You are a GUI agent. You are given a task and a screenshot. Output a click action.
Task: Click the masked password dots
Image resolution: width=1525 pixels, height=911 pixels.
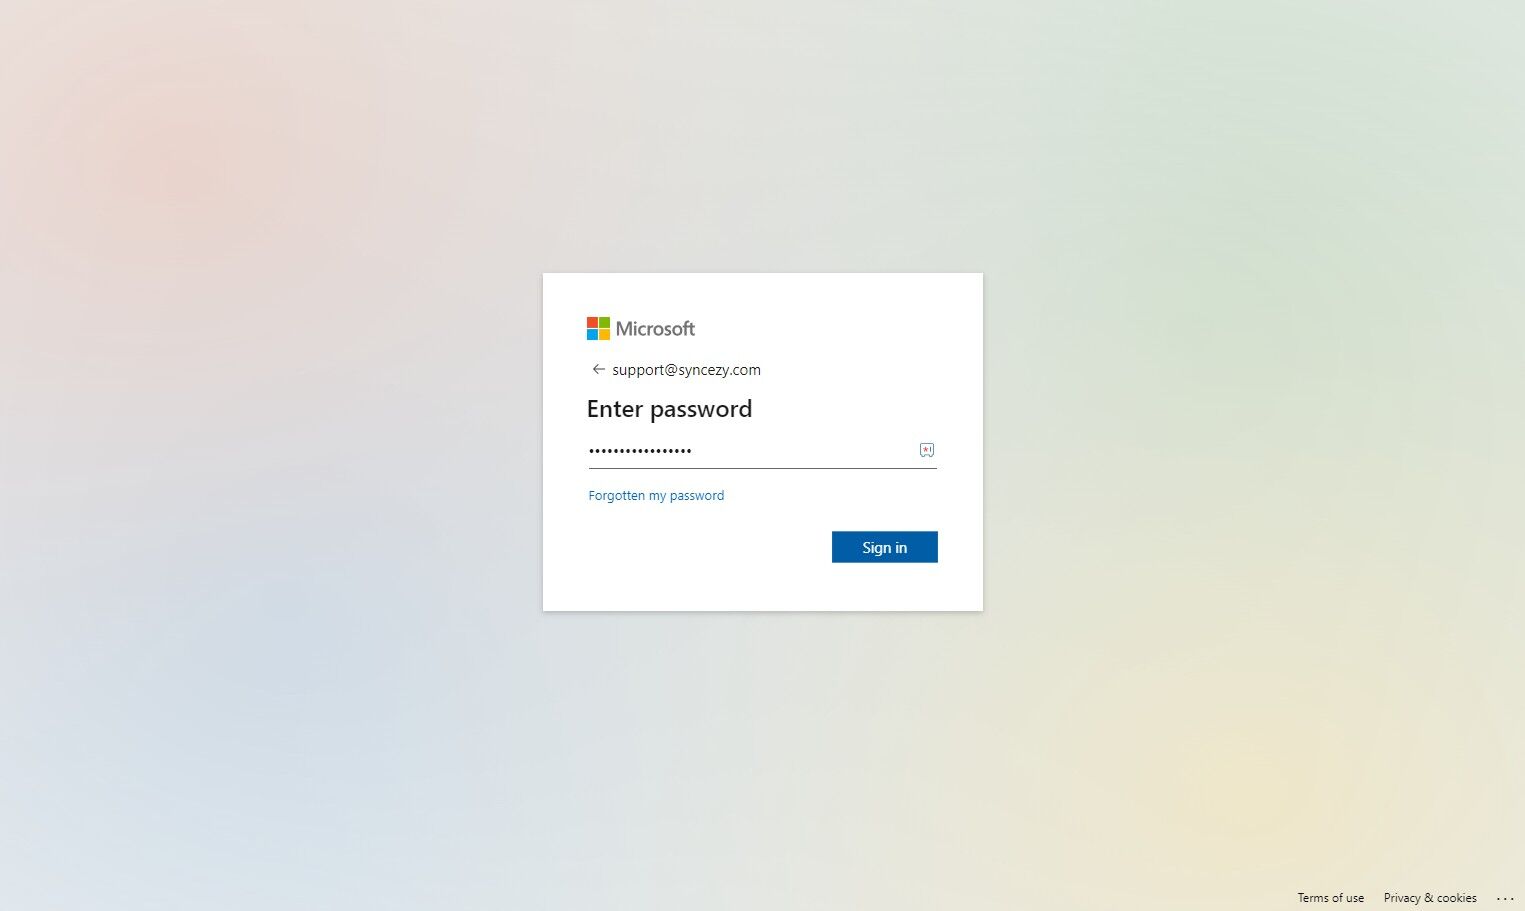pyautogui.click(x=640, y=451)
